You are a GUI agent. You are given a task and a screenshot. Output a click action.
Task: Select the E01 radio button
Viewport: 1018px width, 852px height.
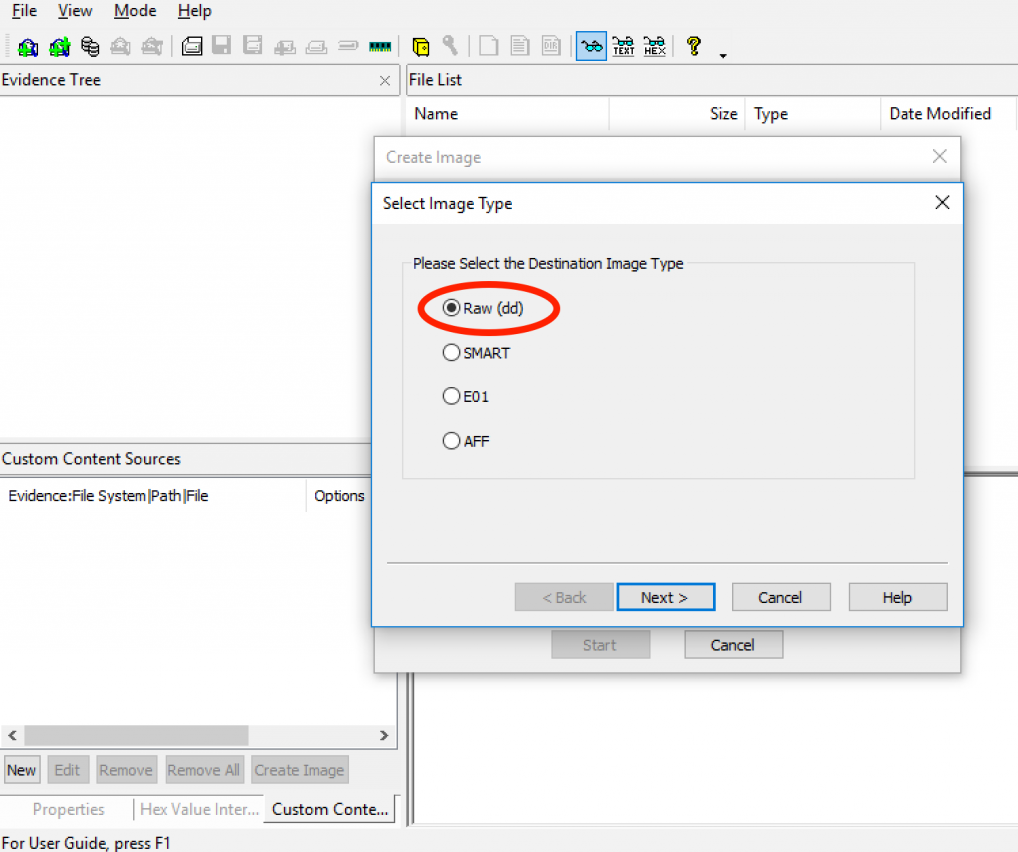pyautogui.click(x=451, y=397)
